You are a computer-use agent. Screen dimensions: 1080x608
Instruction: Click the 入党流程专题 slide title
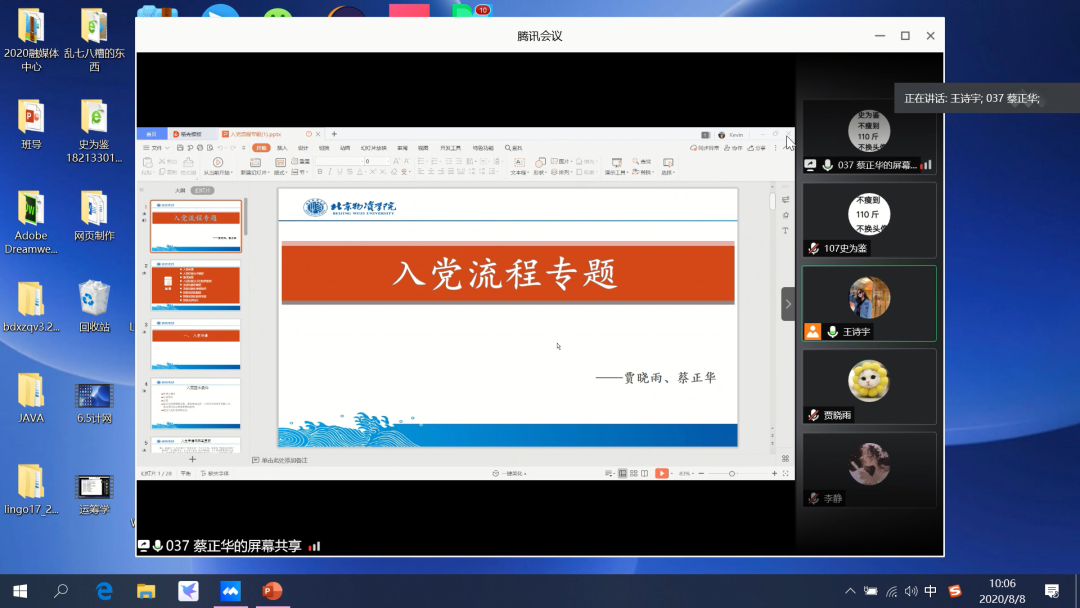(x=507, y=273)
